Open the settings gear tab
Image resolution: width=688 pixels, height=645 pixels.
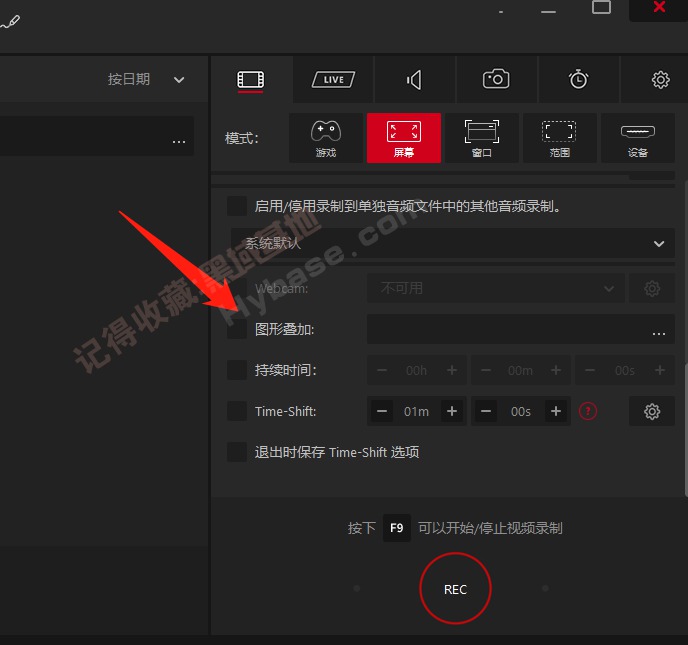point(660,80)
